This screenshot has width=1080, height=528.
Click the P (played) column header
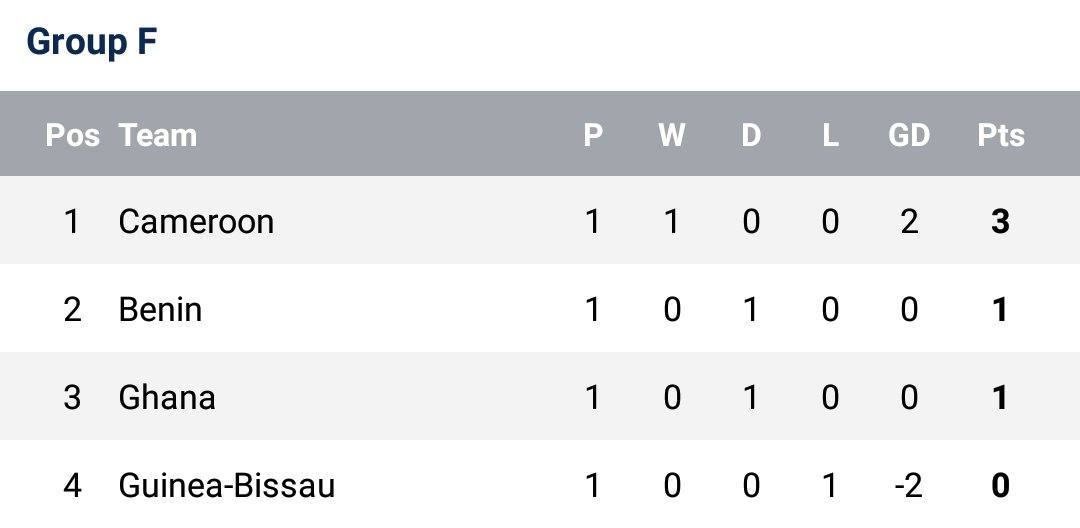[x=593, y=135]
